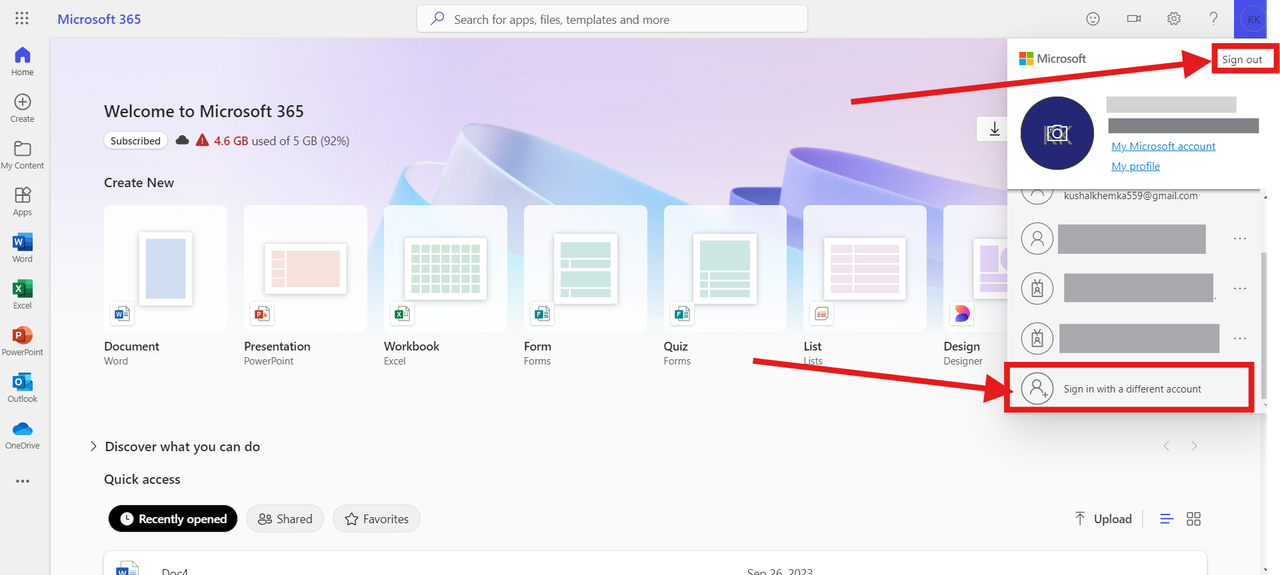Select the Shared tab
Image resolution: width=1280 pixels, height=575 pixels.
285,519
